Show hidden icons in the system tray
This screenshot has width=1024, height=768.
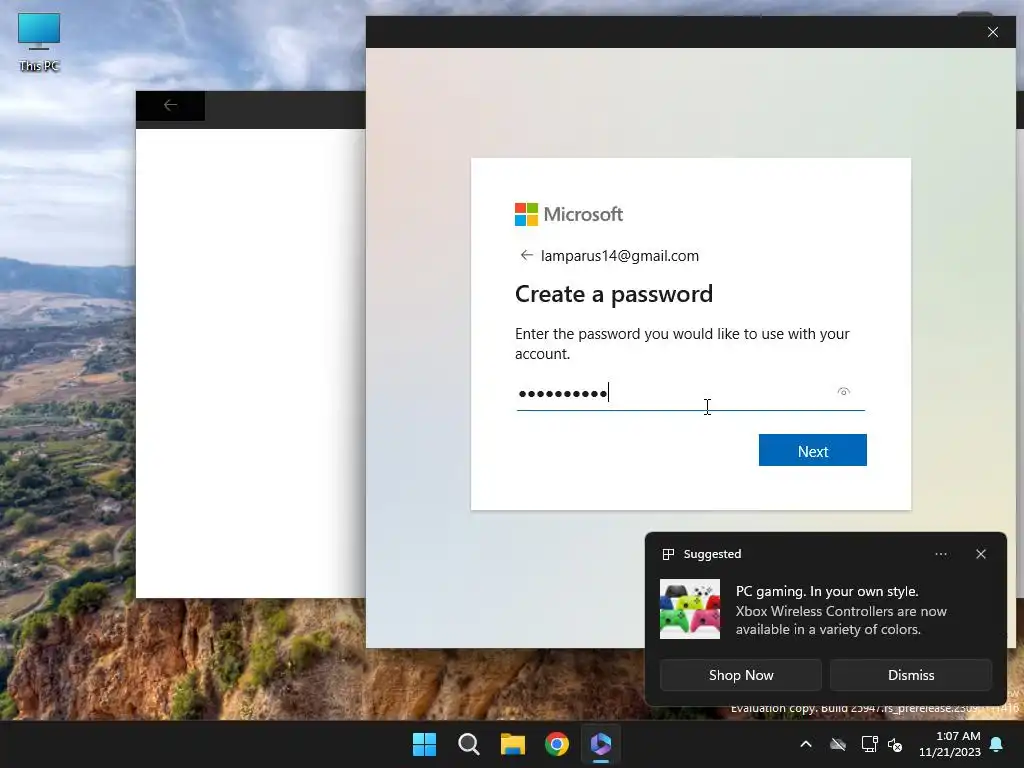pyautogui.click(x=806, y=744)
